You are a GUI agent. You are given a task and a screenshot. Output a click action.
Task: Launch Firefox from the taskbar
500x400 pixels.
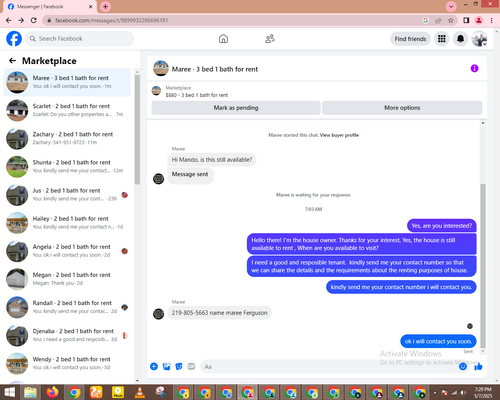pos(52,392)
